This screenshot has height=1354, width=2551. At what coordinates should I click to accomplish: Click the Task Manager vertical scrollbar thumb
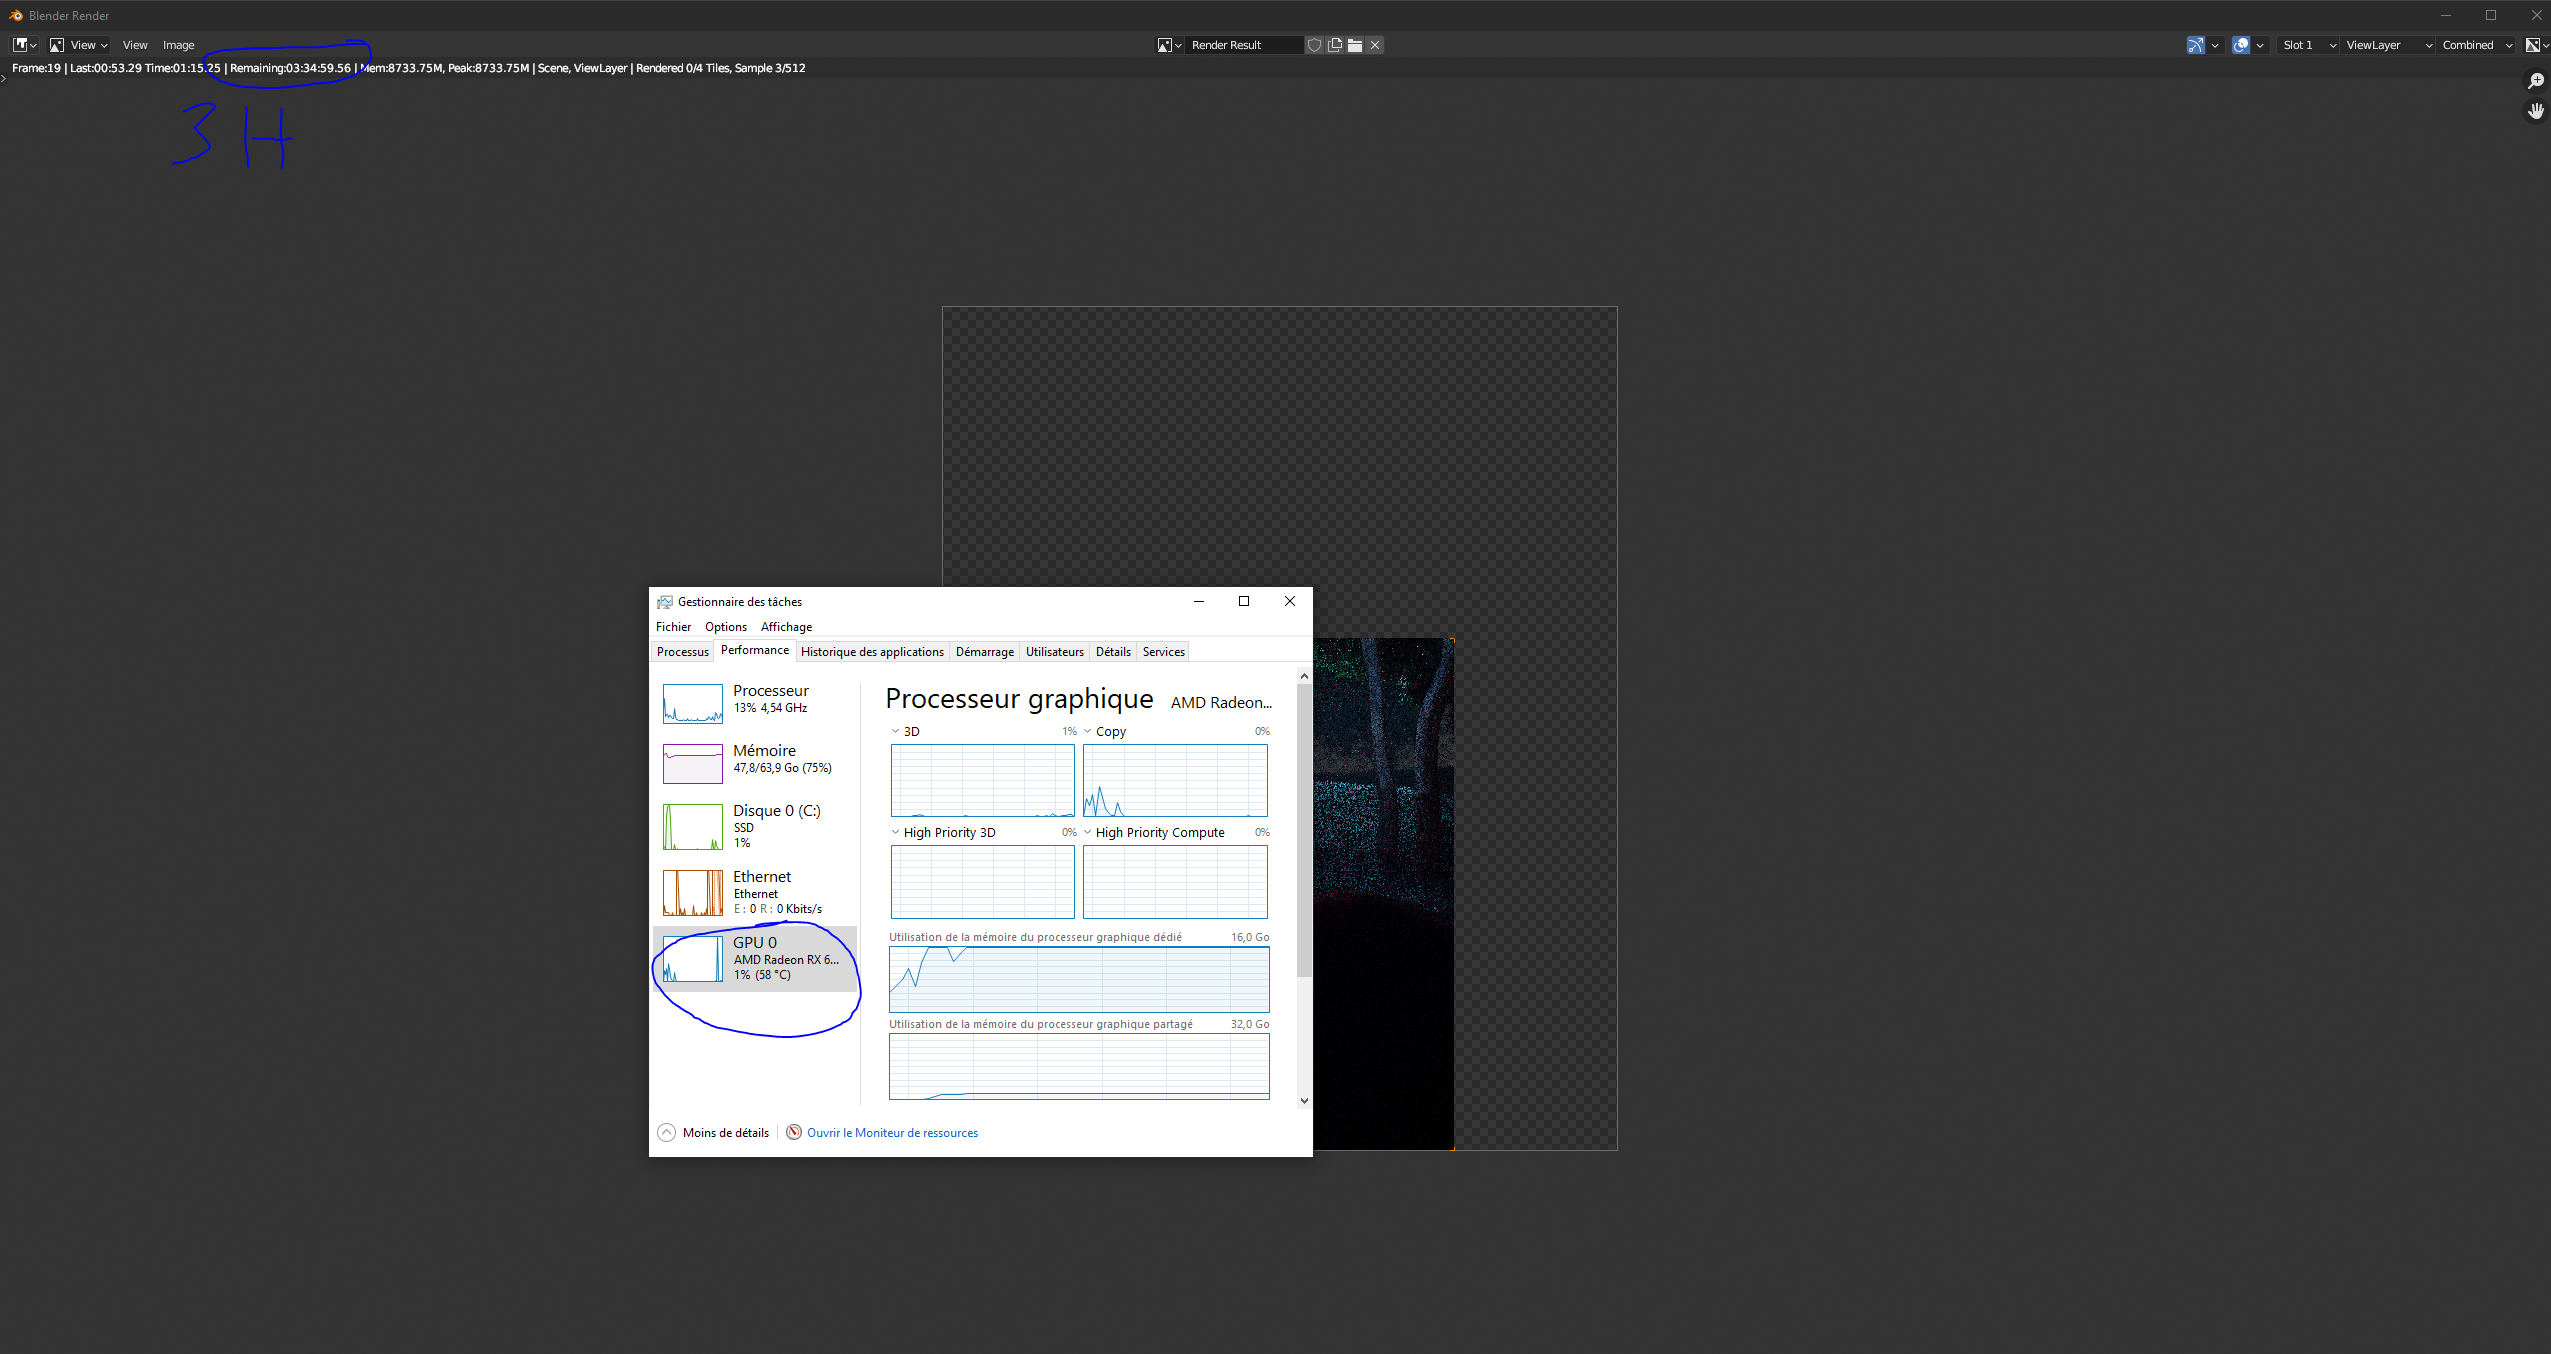1304,830
